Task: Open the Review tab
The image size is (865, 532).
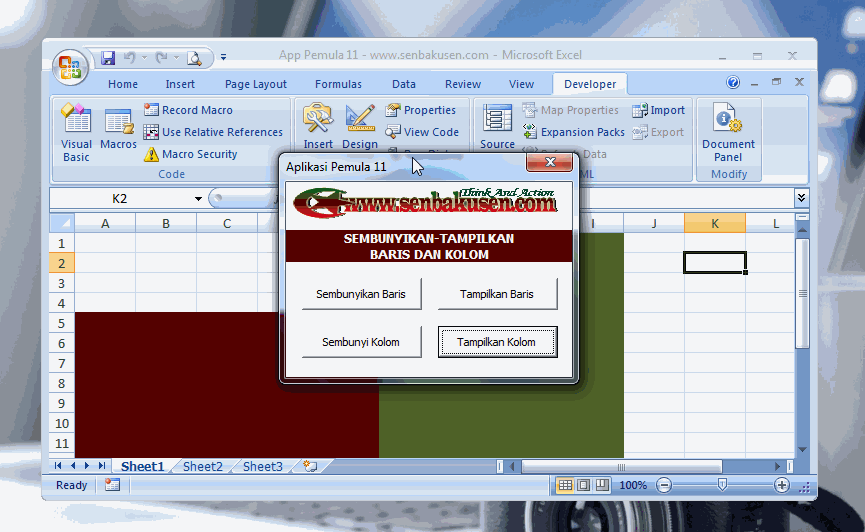Action: [x=463, y=84]
